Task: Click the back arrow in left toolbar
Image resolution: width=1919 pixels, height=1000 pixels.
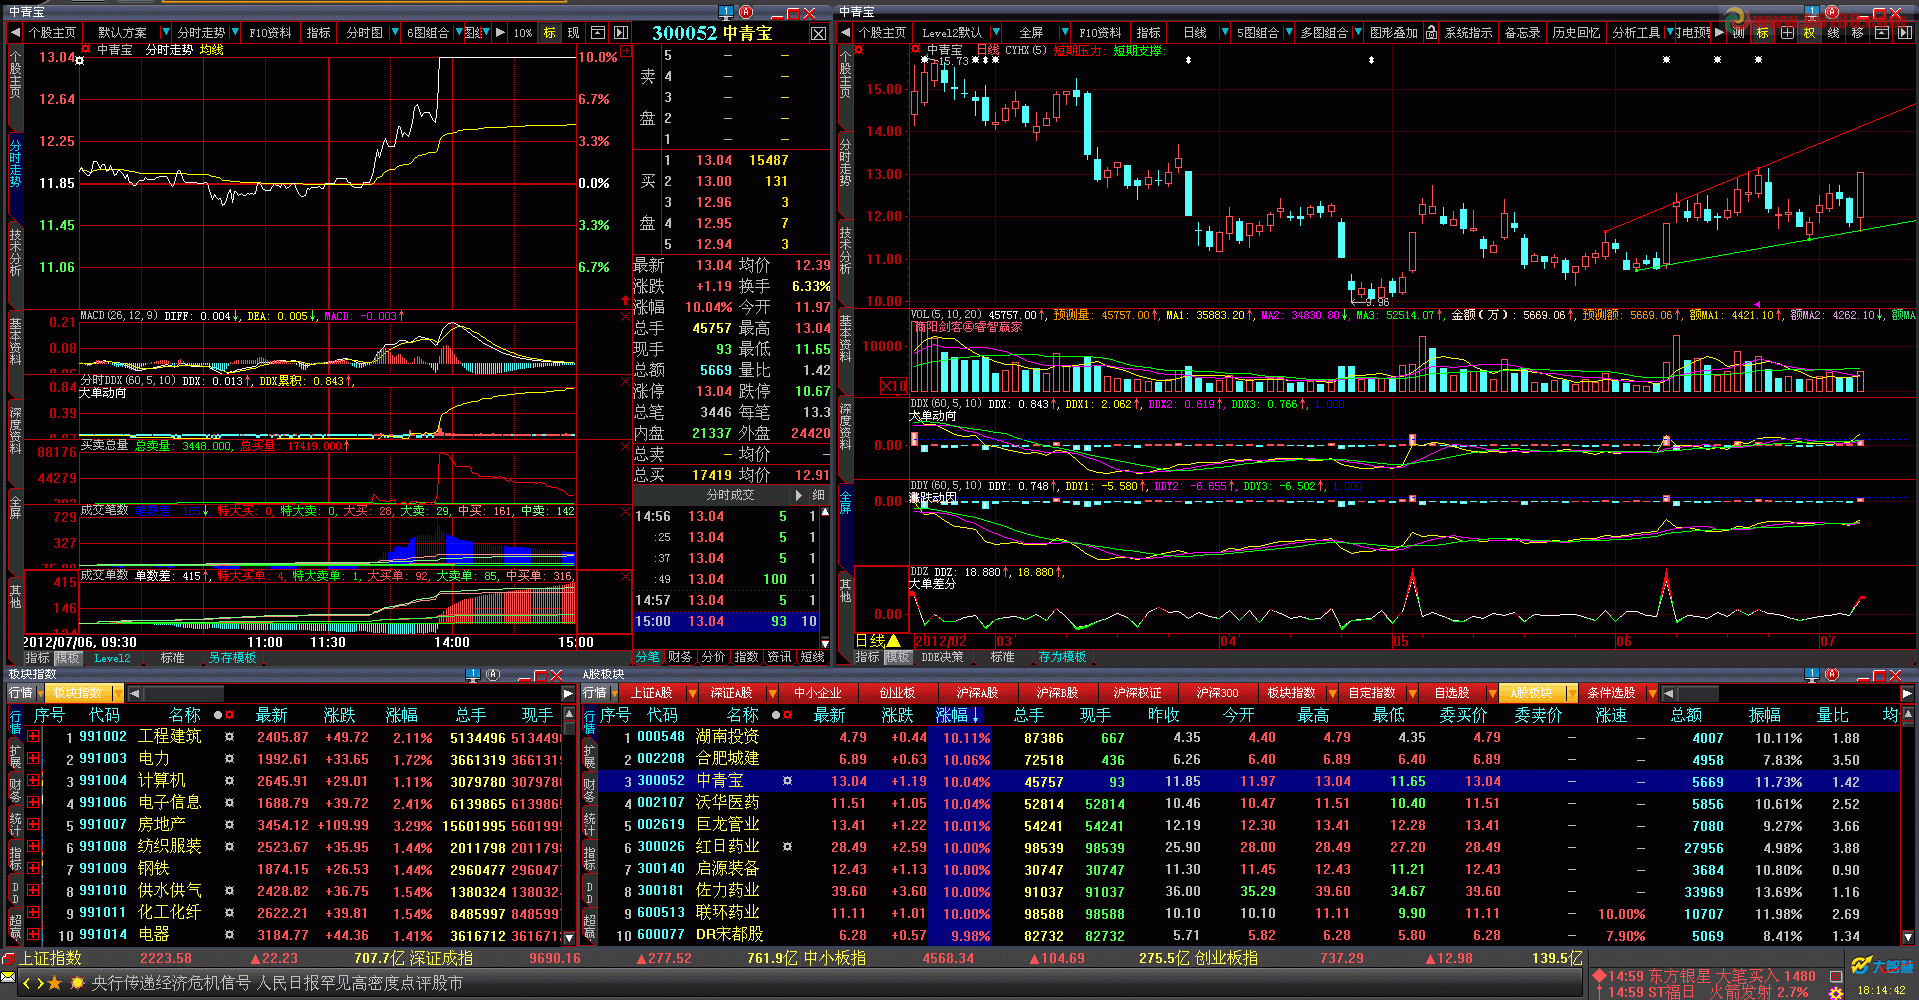Action: 15,33
